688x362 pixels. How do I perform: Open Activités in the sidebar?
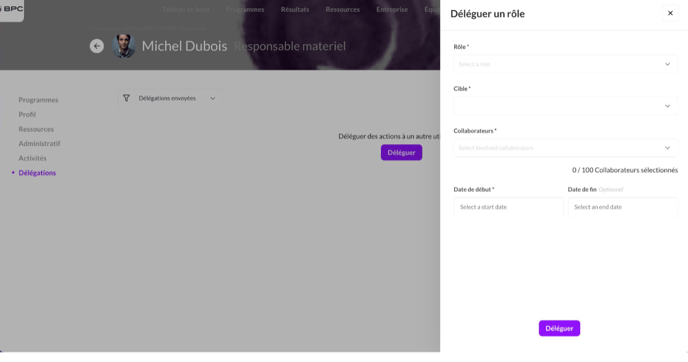point(32,158)
